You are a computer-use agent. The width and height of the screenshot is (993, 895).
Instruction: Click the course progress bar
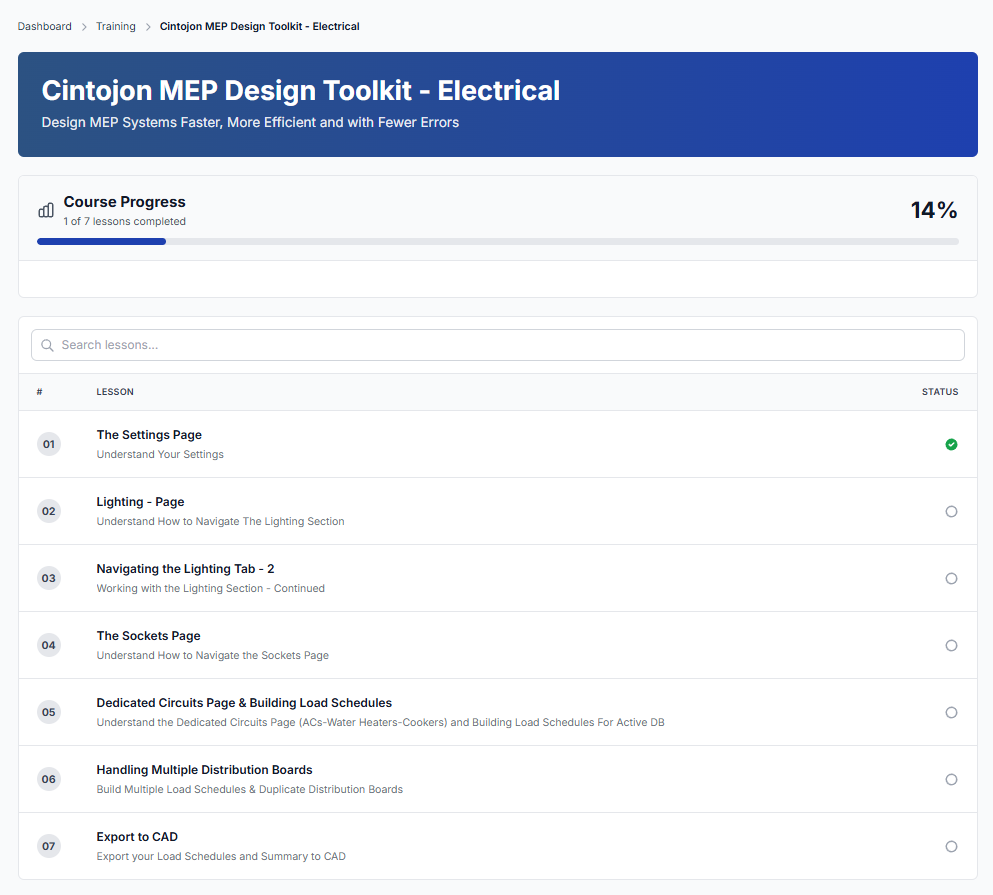point(497,241)
